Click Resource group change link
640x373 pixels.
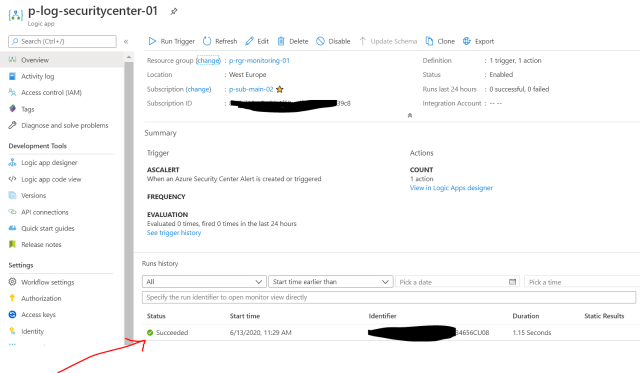[208, 60]
